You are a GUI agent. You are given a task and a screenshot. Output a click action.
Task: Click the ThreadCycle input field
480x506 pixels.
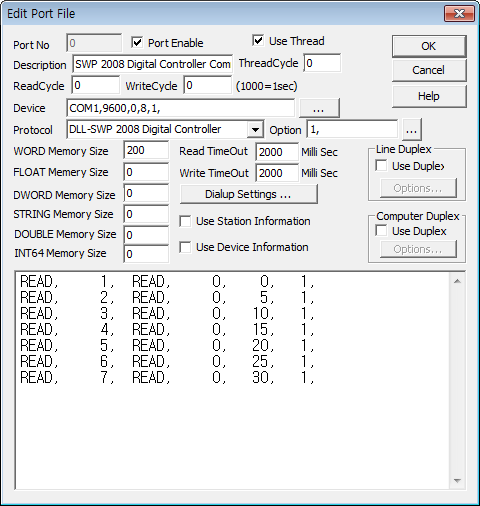pos(322,63)
